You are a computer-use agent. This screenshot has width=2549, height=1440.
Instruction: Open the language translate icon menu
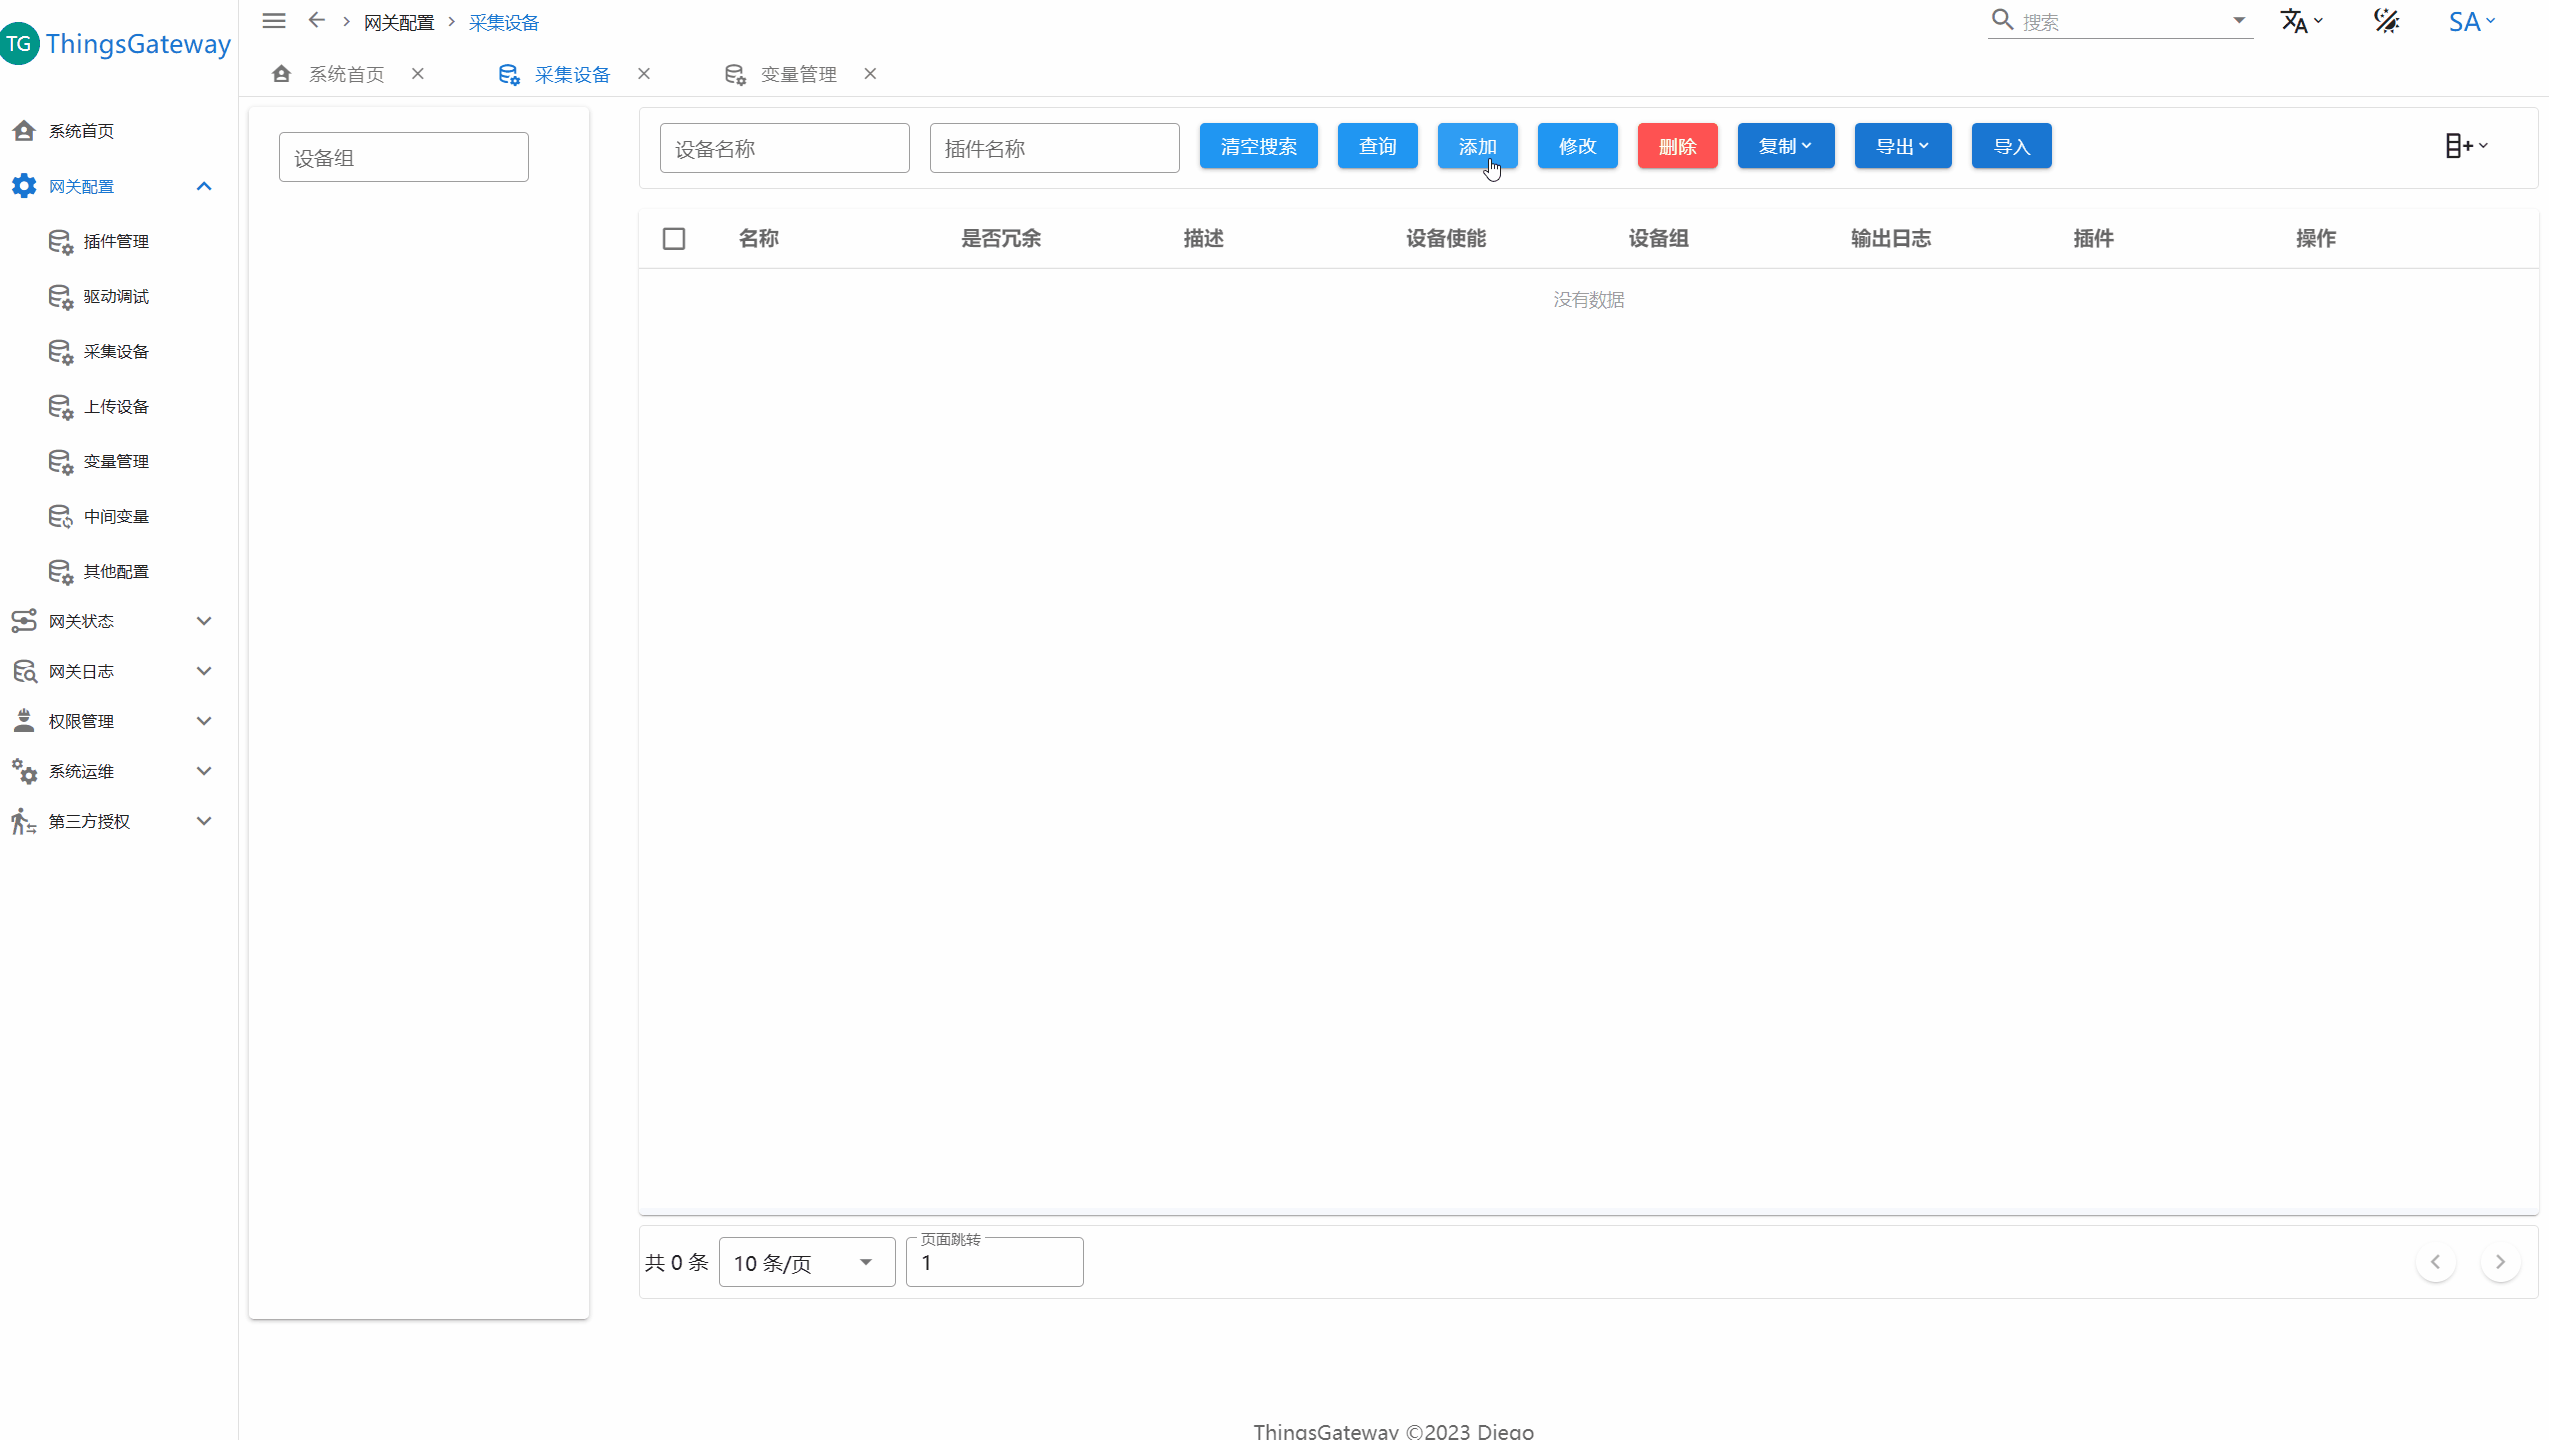tap(2299, 21)
